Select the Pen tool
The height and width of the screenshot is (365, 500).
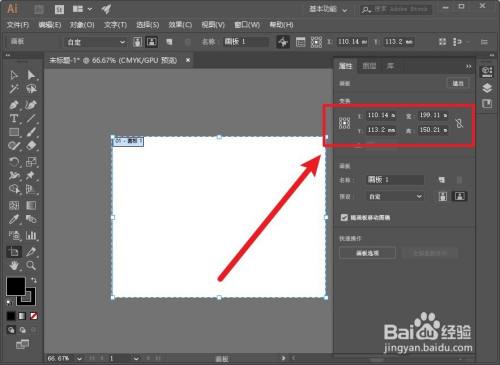click(14, 105)
